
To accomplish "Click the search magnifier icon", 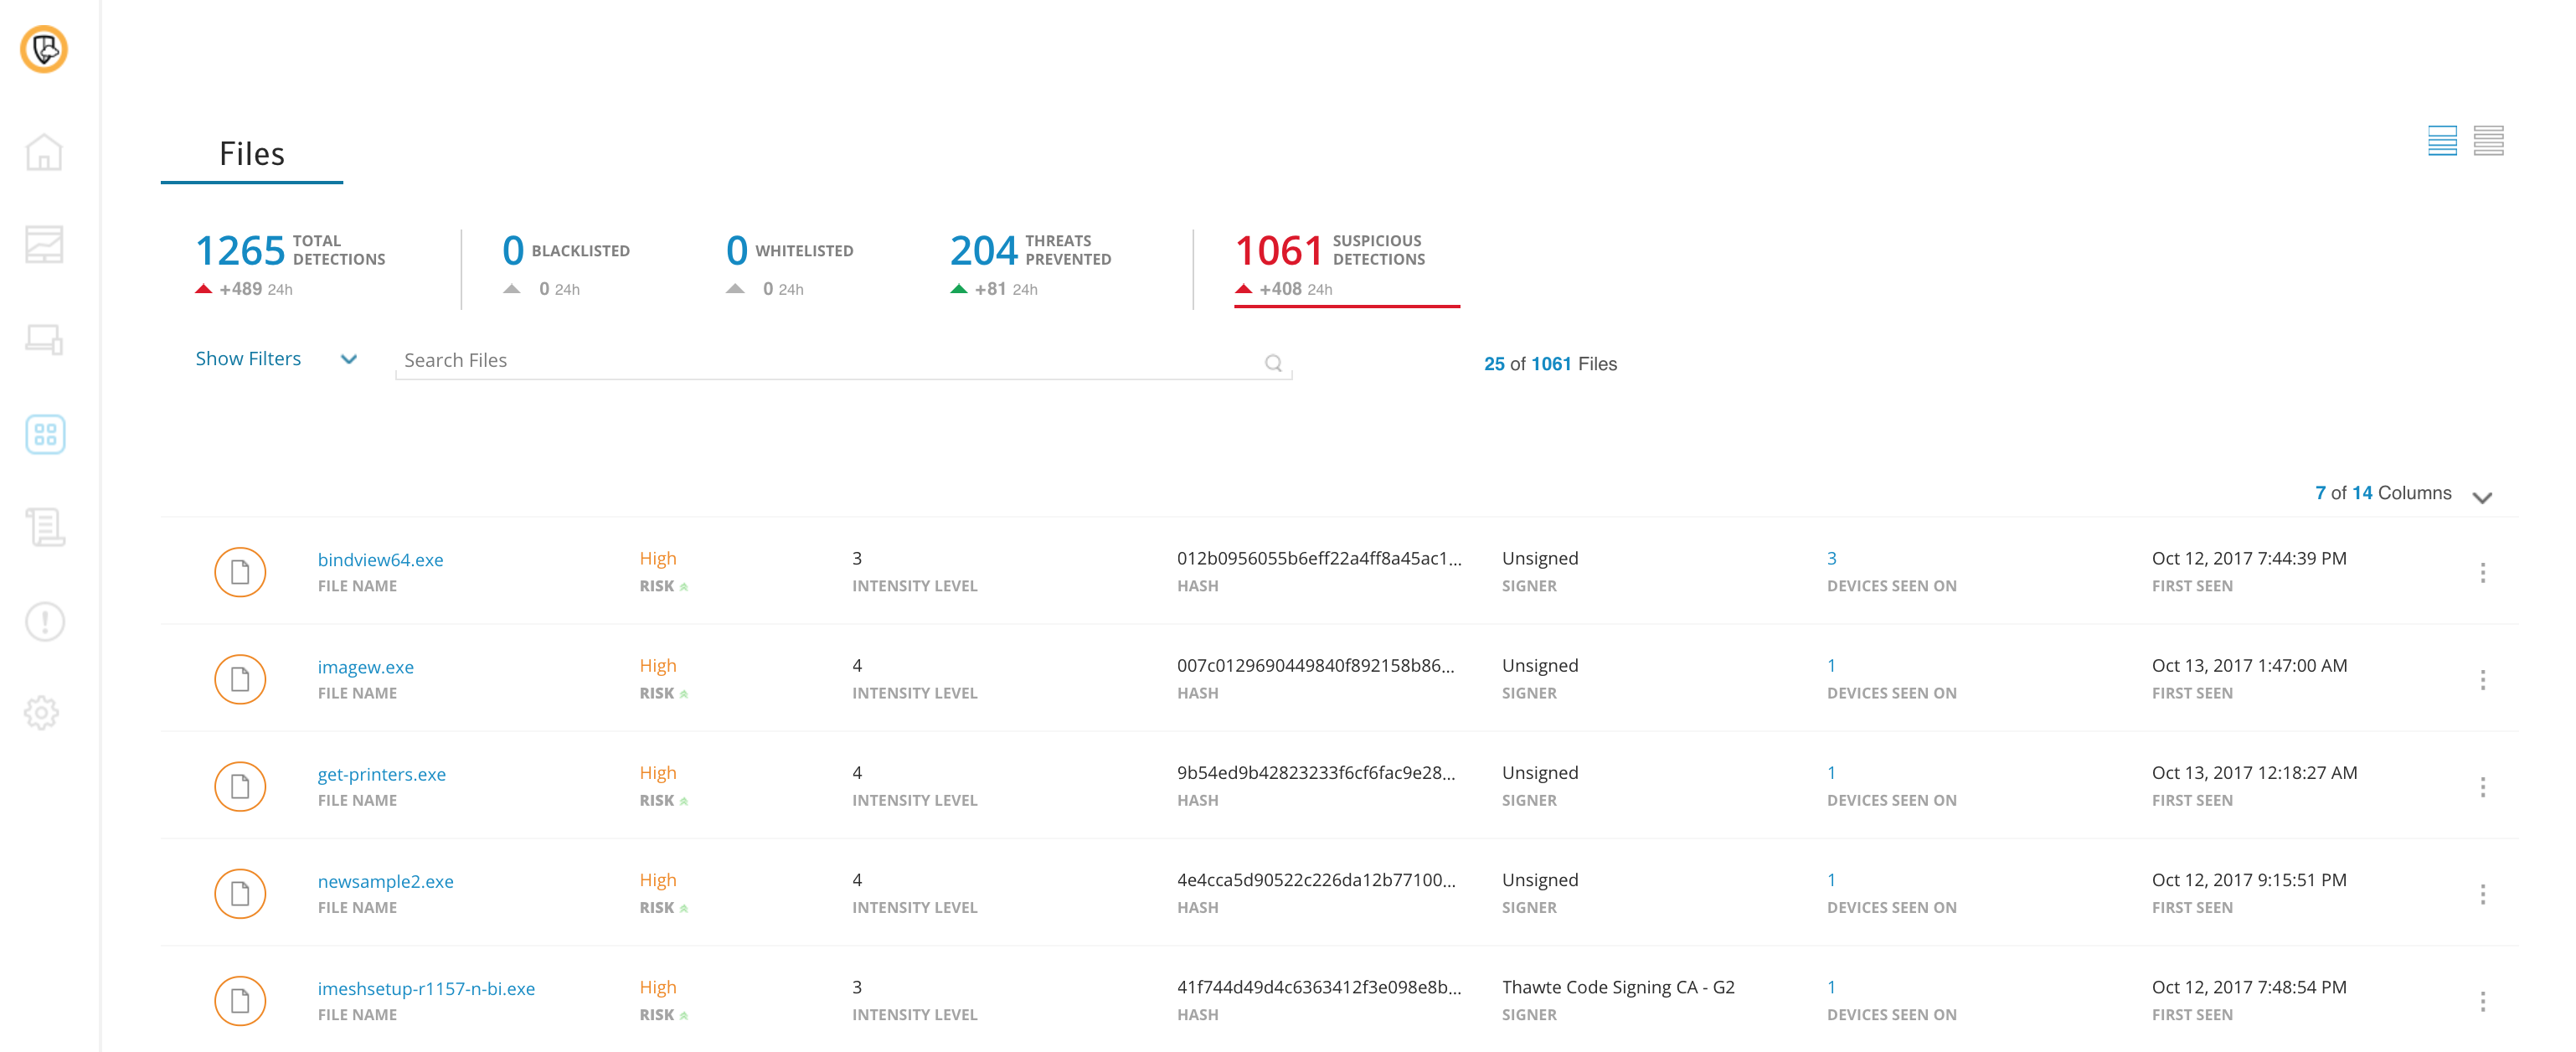I will click(x=1272, y=363).
